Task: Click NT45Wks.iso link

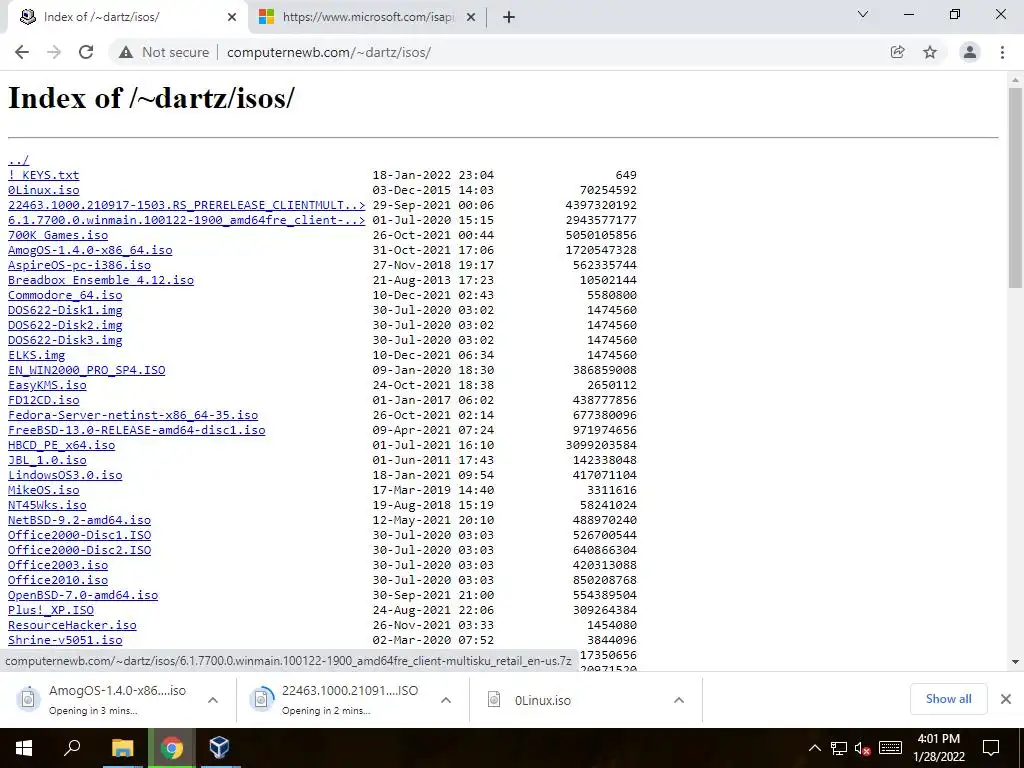Action: pos(47,505)
